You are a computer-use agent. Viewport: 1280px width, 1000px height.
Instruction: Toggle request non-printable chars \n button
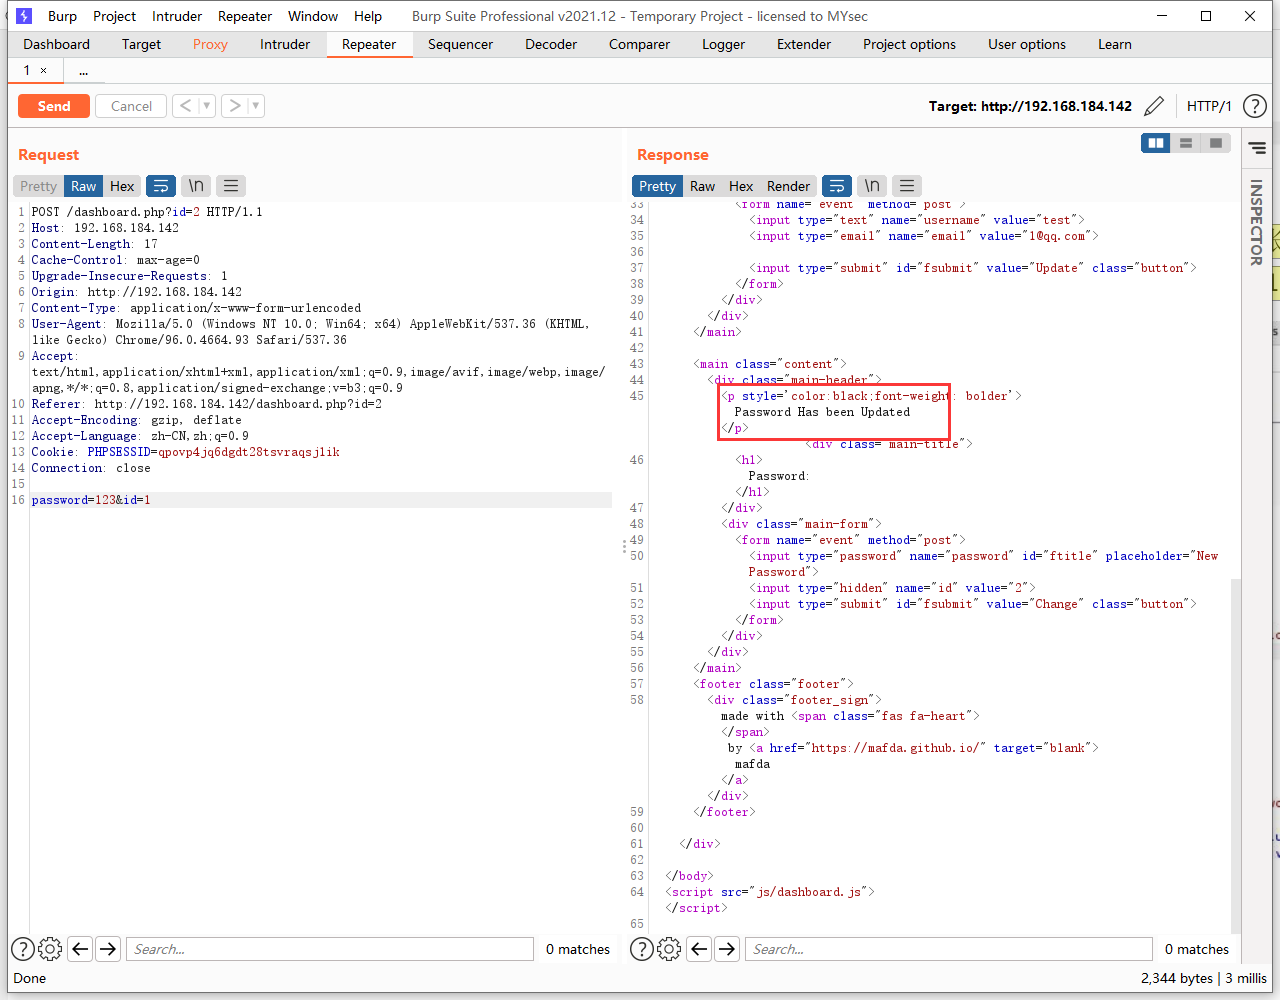coord(196,186)
